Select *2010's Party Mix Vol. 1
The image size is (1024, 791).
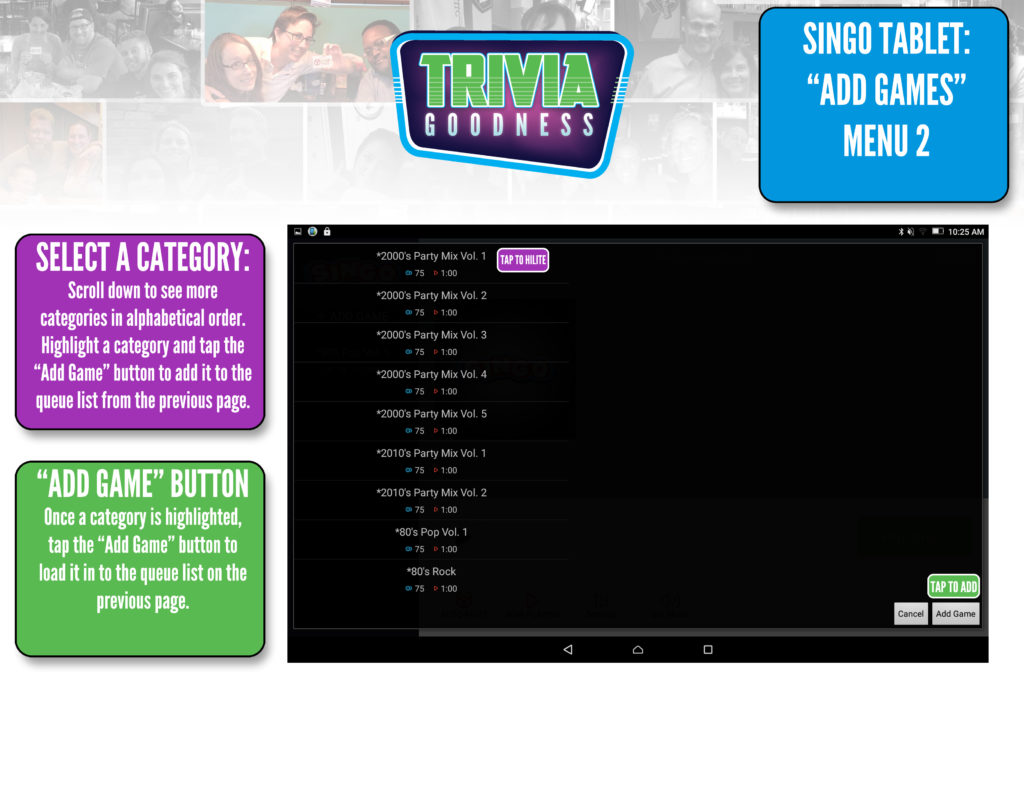click(x=431, y=460)
